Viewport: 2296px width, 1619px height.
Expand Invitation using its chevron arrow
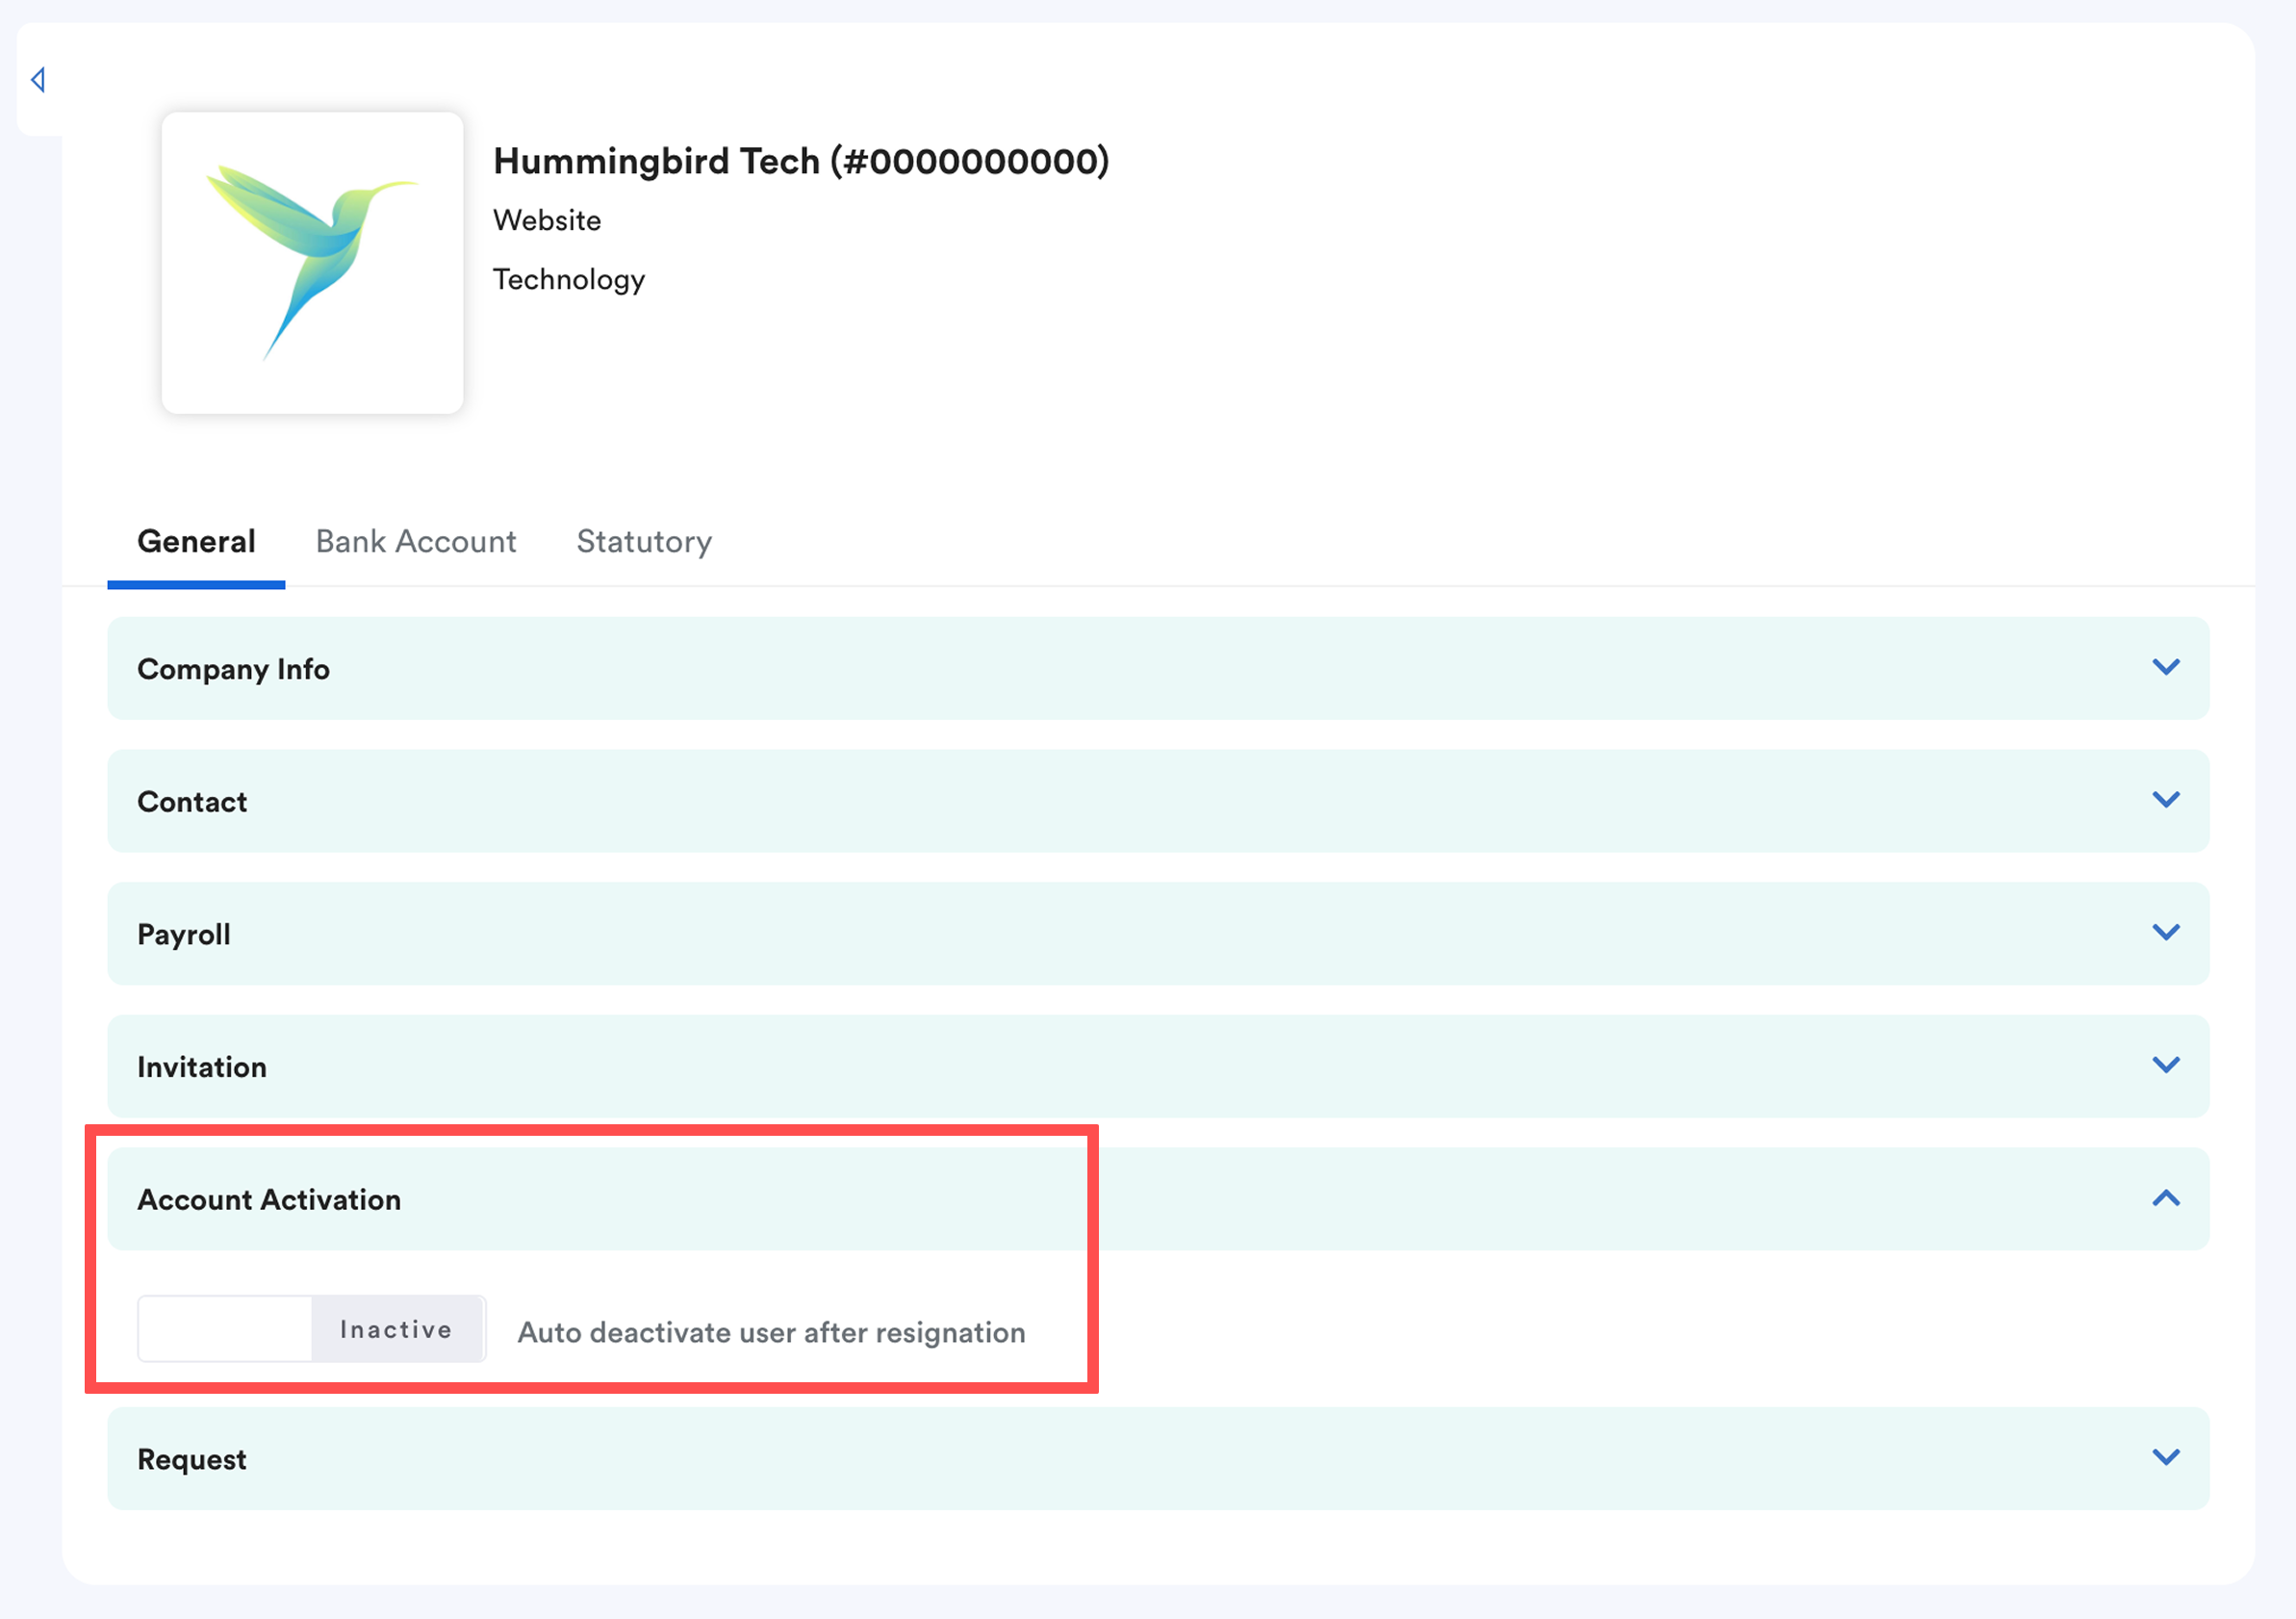click(x=2165, y=1065)
